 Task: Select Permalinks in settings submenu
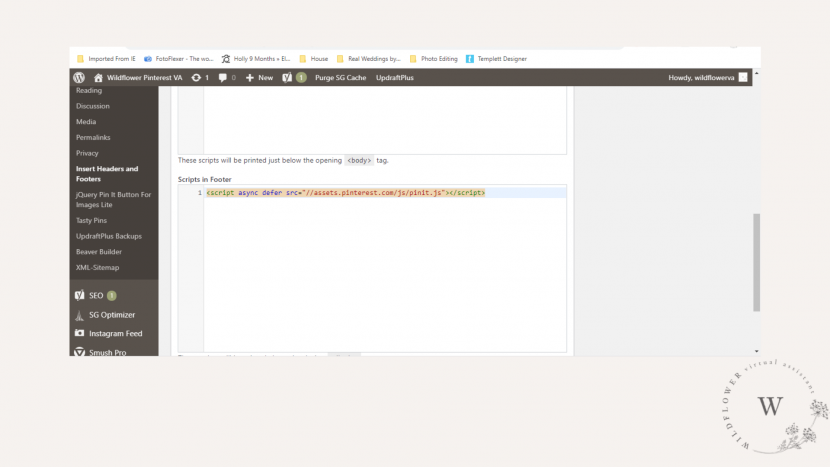point(93,137)
